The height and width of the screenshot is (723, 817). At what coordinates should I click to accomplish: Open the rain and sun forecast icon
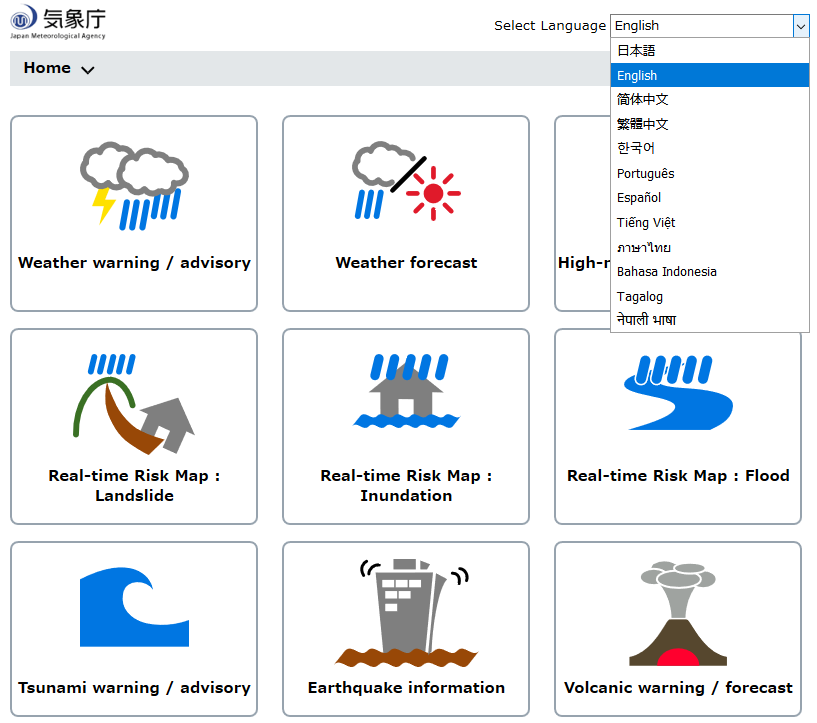pos(406,182)
